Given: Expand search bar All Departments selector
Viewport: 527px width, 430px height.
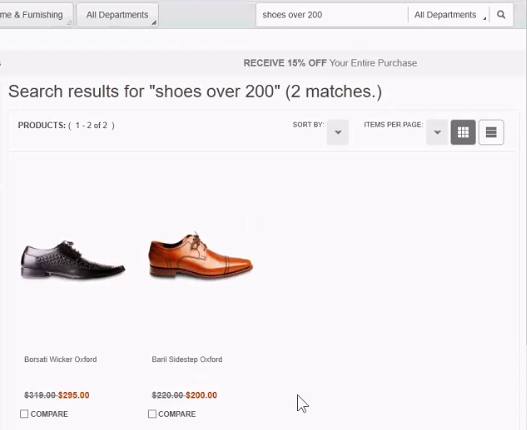Looking at the screenshot, I should pos(449,15).
